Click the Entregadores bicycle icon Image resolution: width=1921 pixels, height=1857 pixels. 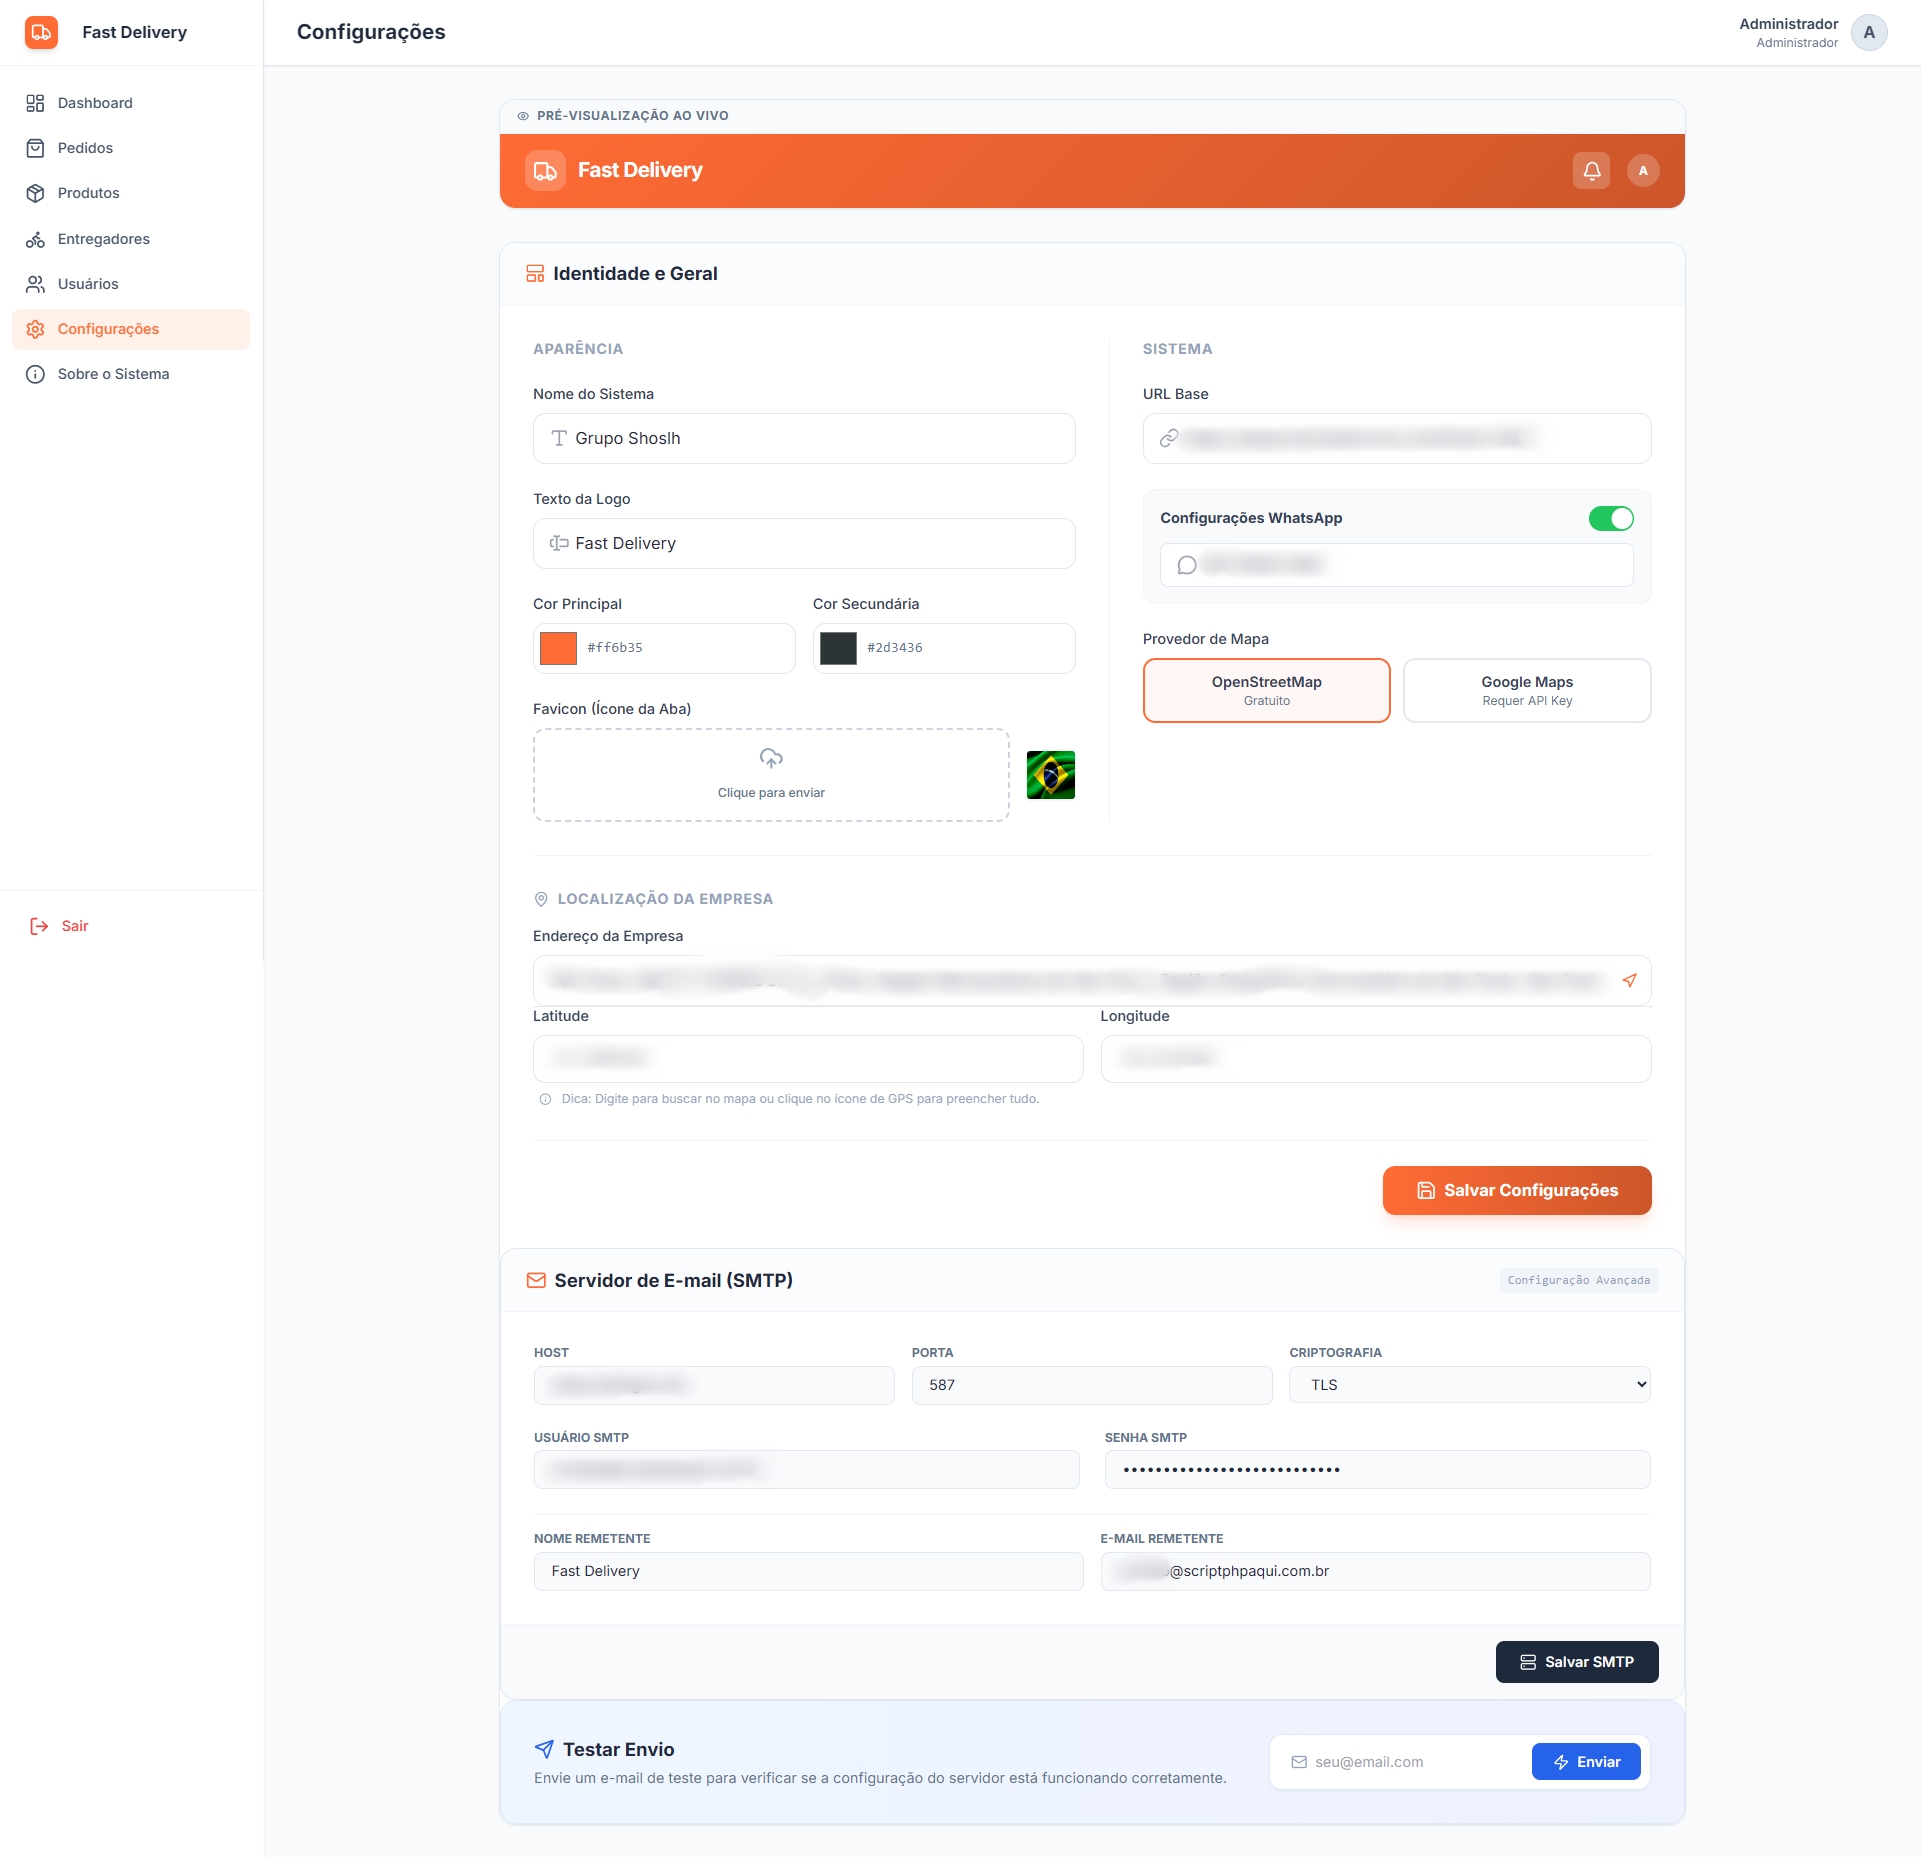point(35,239)
